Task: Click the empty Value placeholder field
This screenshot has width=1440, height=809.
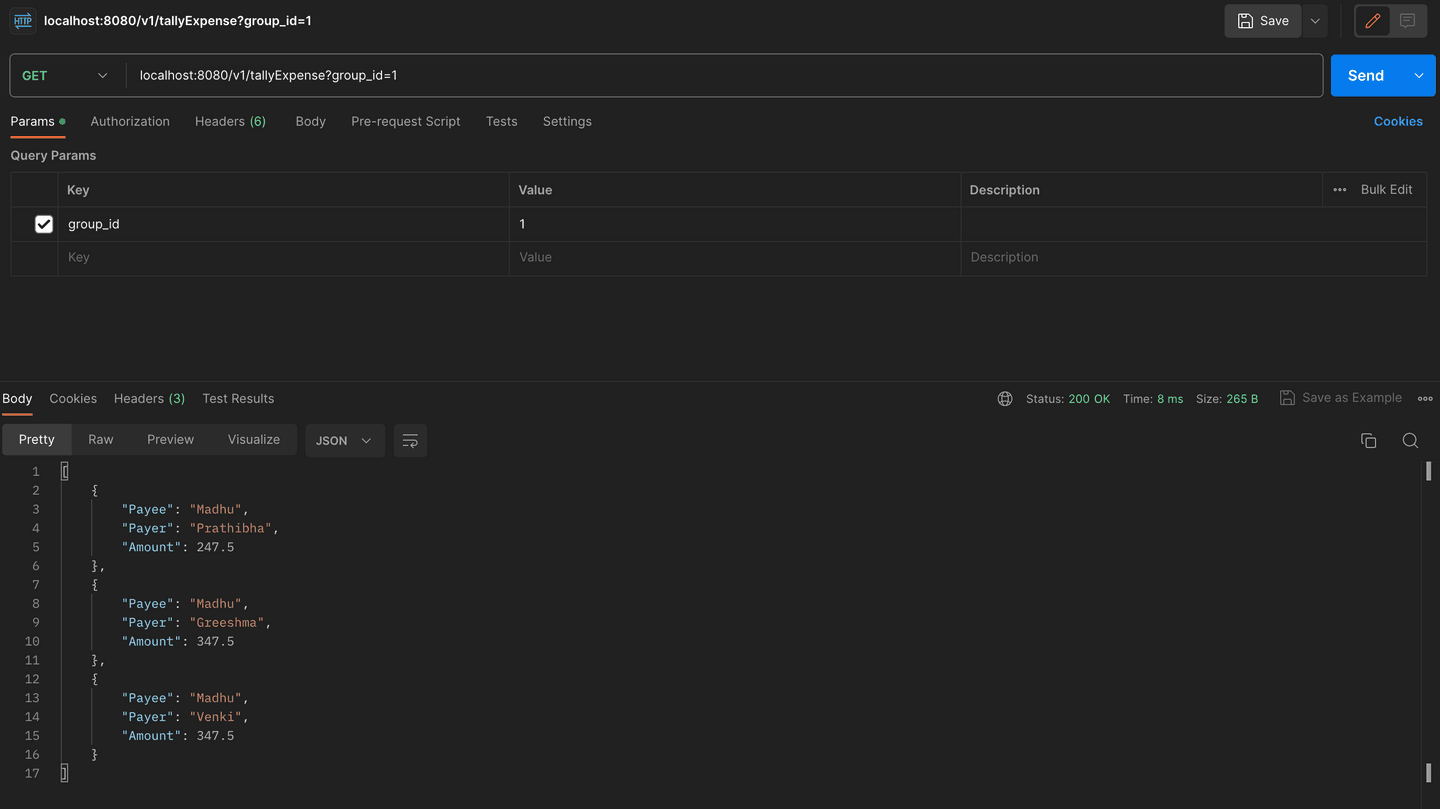Action: [x=734, y=258]
